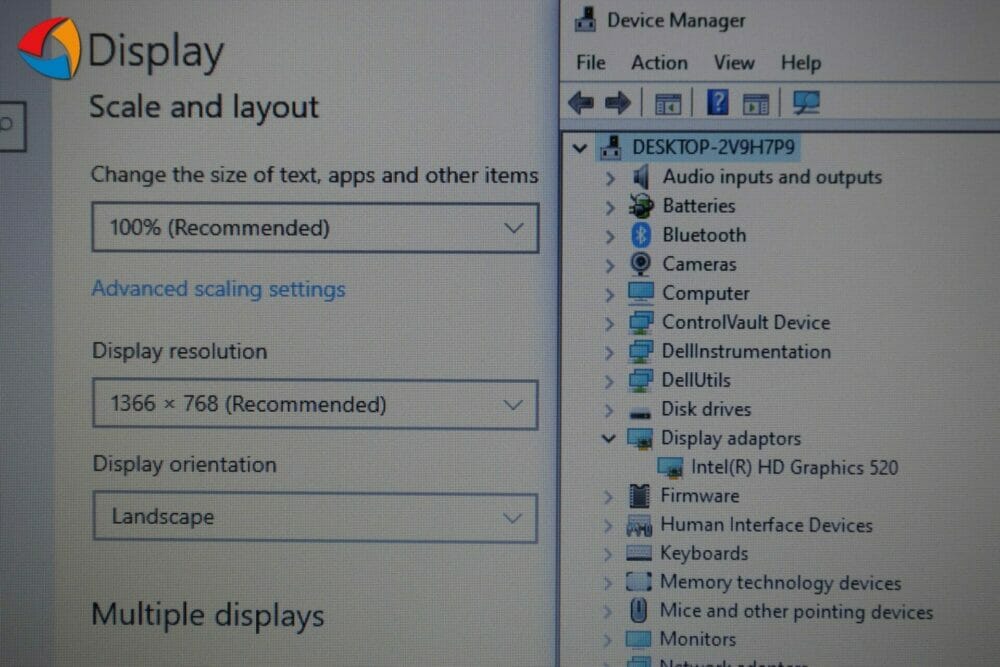Select the "Display adaptors" label
Screen dimensions: 1000x667
point(731,438)
